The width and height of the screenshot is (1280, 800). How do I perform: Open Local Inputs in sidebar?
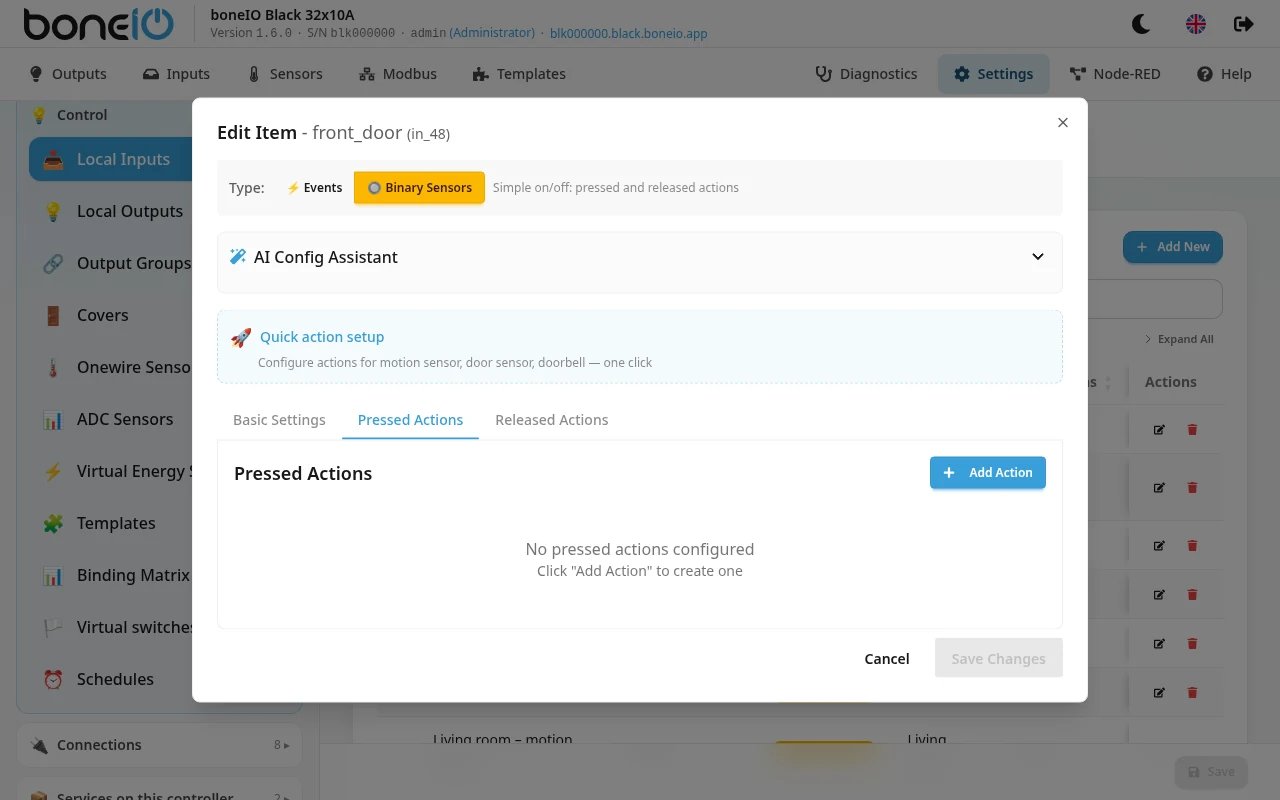click(x=110, y=159)
